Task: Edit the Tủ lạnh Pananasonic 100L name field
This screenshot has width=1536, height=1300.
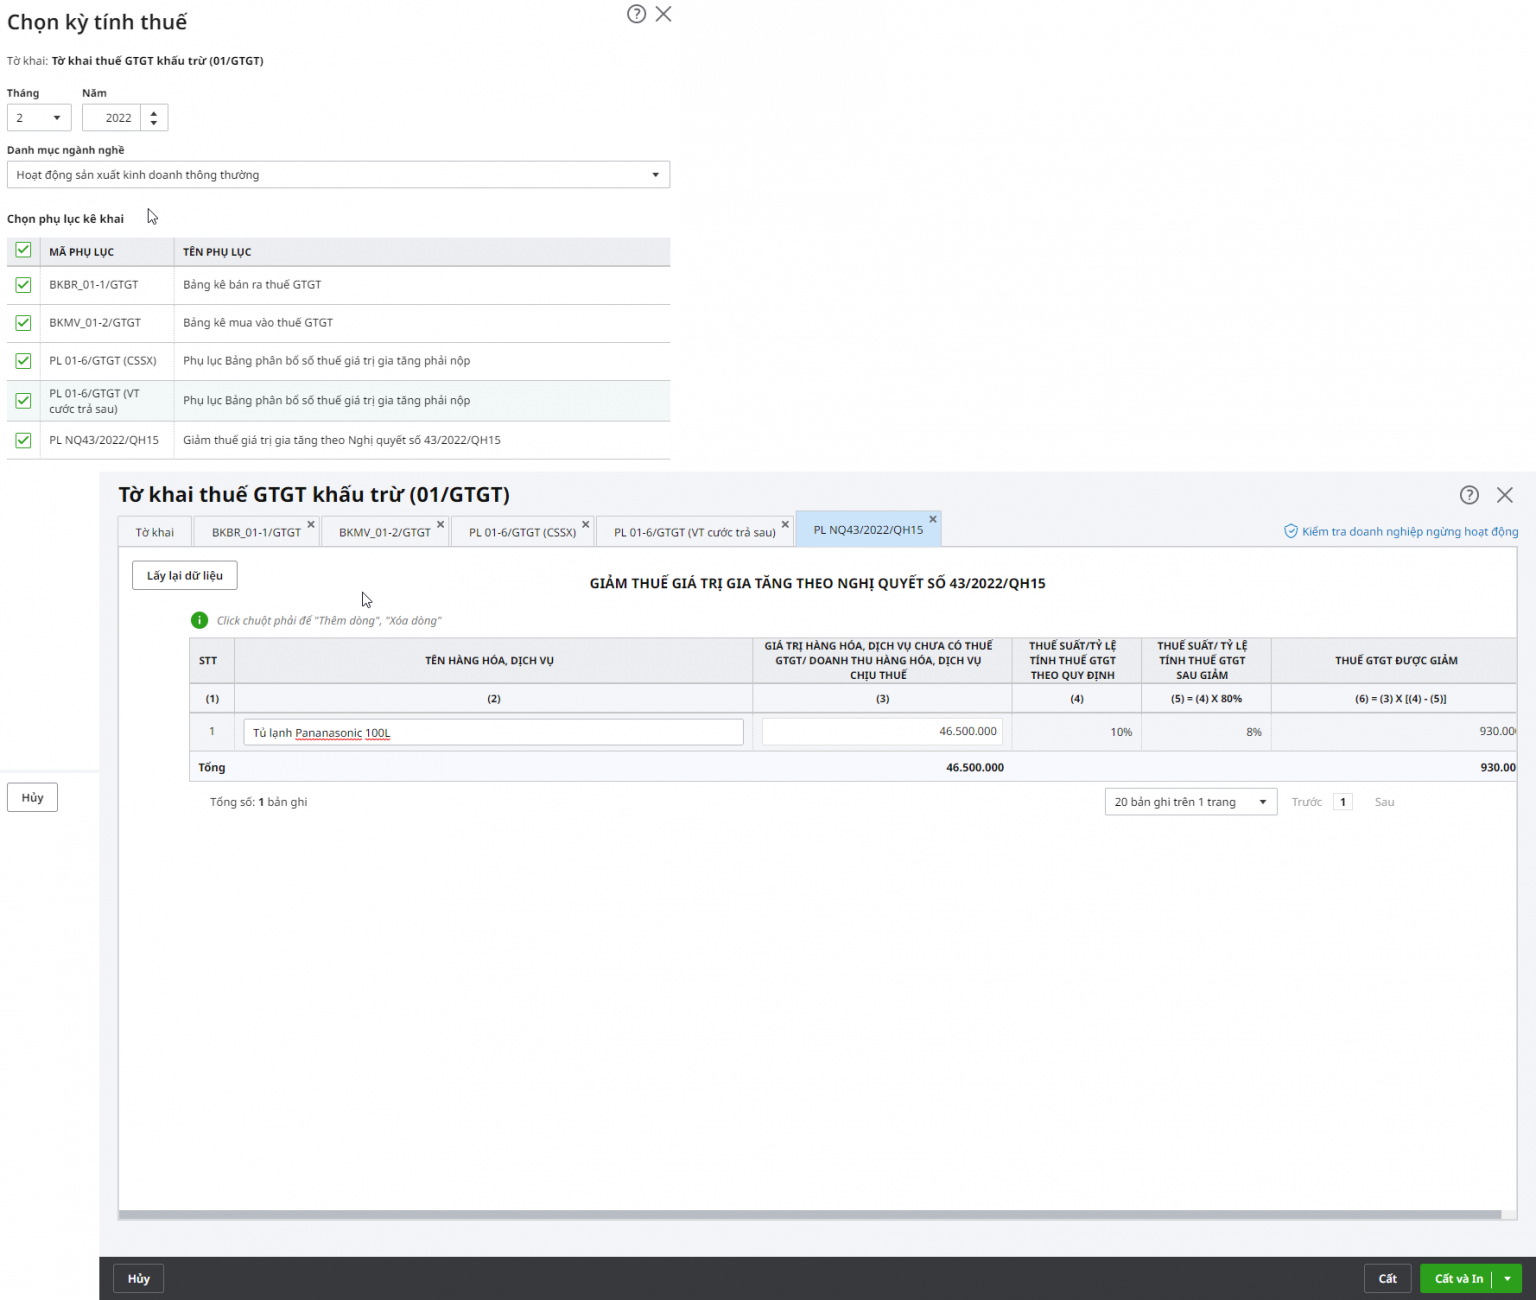Action: point(493,733)
